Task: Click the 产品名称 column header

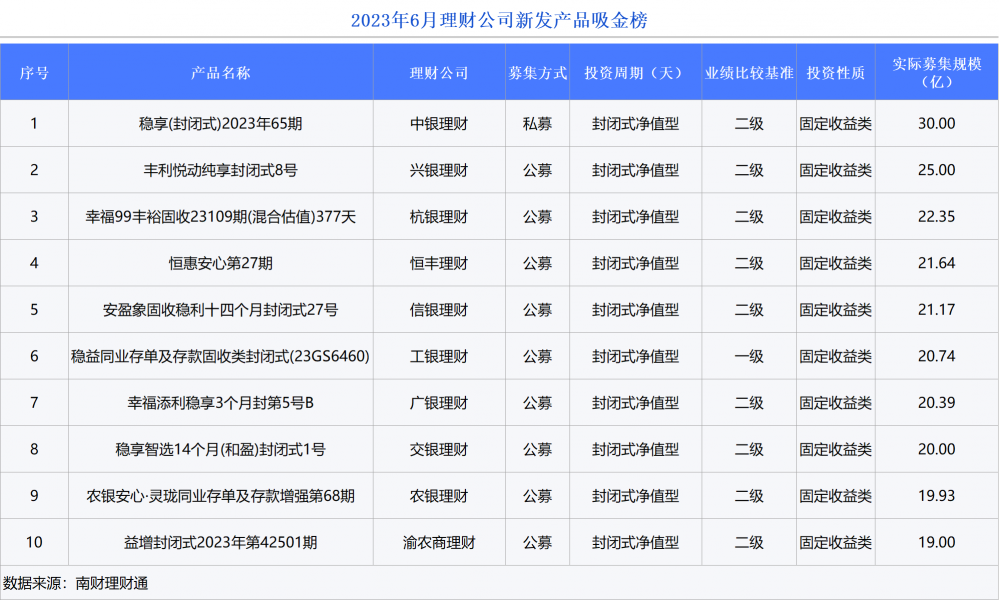Action: (x=220, y=73)
